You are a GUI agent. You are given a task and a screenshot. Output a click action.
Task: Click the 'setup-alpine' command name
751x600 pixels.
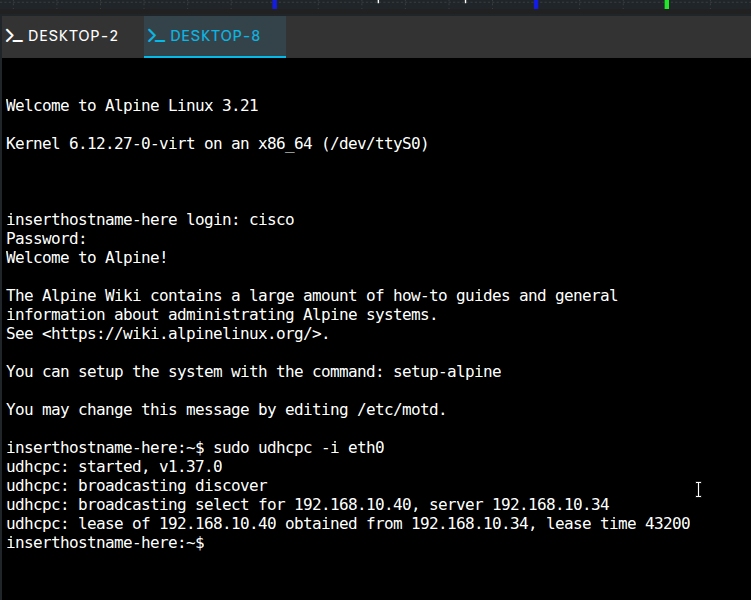pos(447,372)
